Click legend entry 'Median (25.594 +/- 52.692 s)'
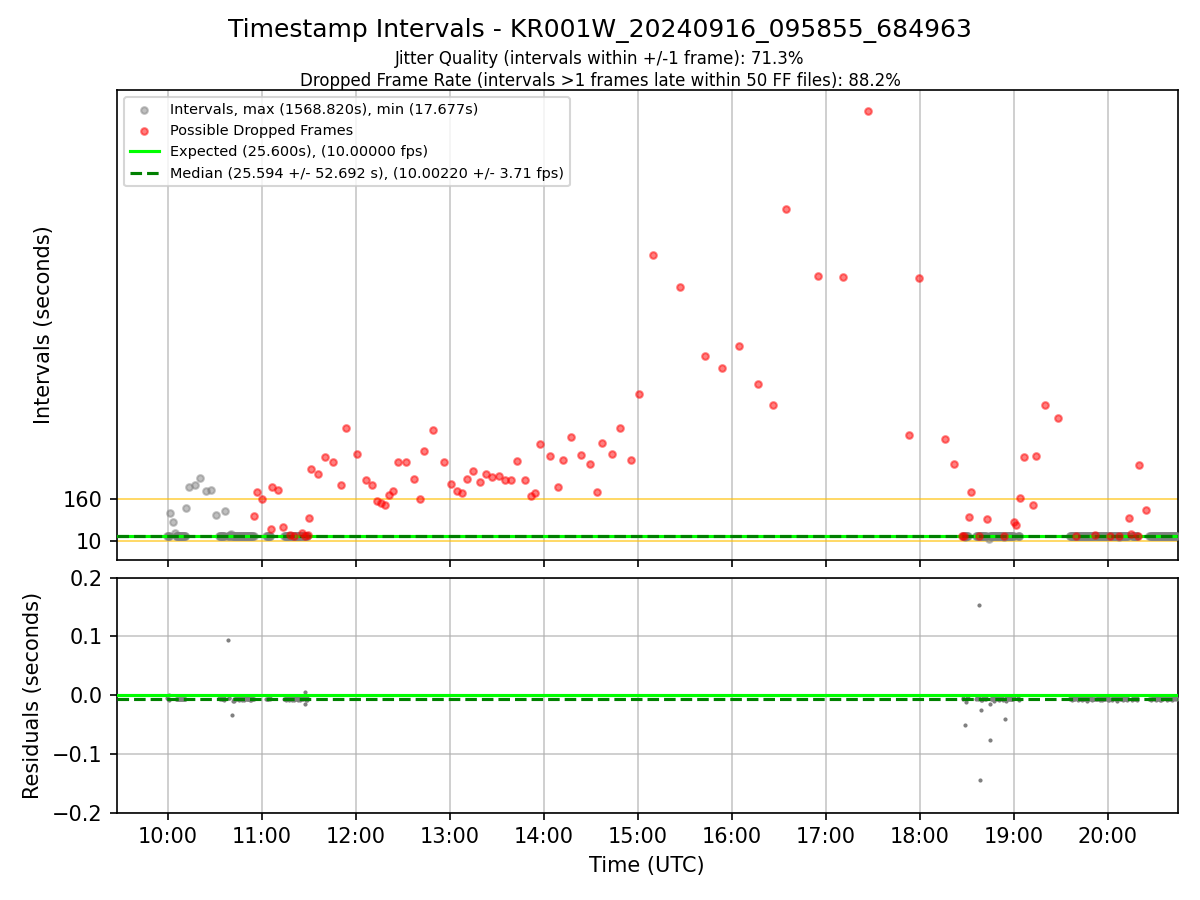The image size is (1200, 900). click(367, 173)
